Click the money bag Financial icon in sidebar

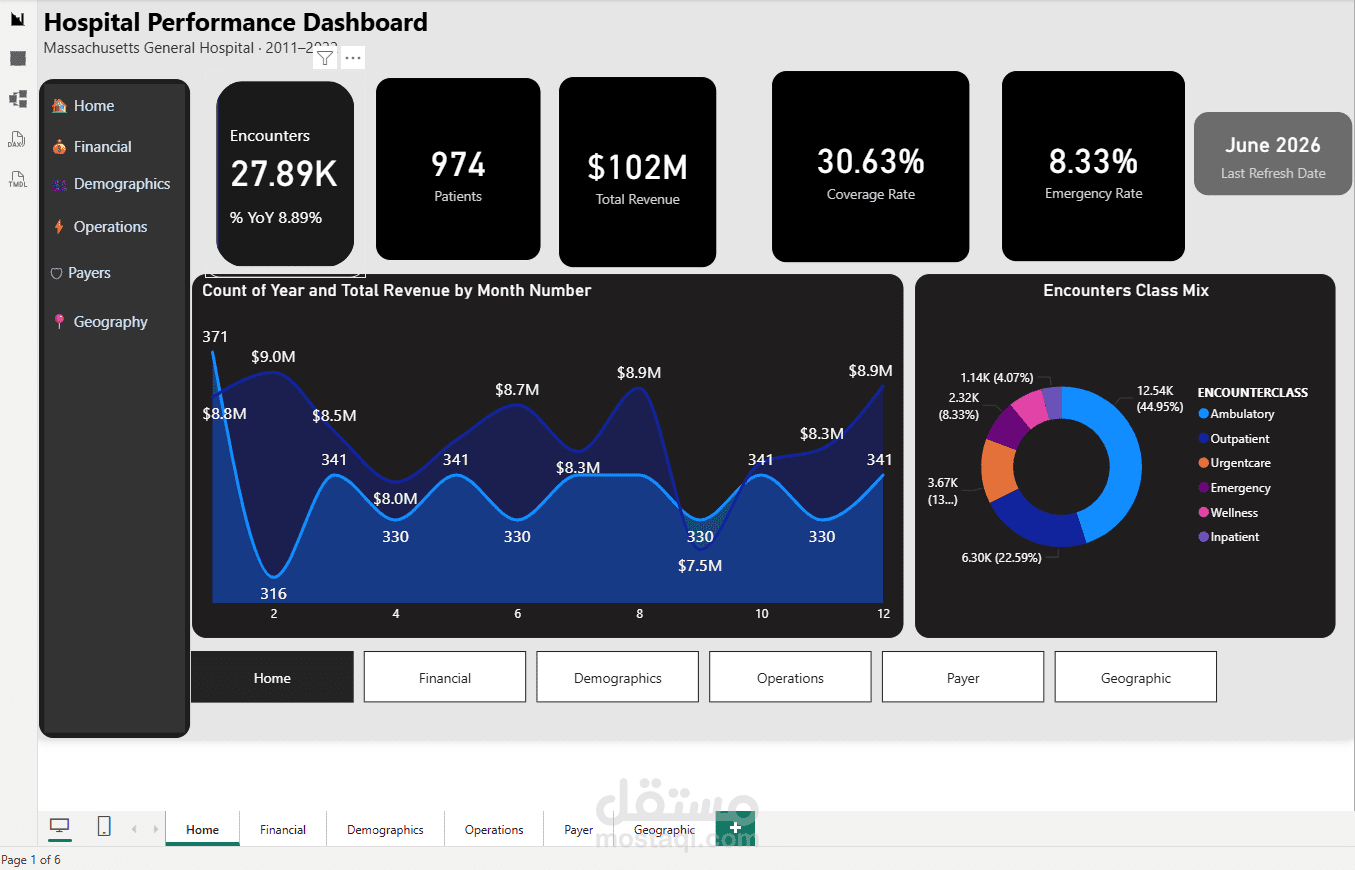click(59, 147)
